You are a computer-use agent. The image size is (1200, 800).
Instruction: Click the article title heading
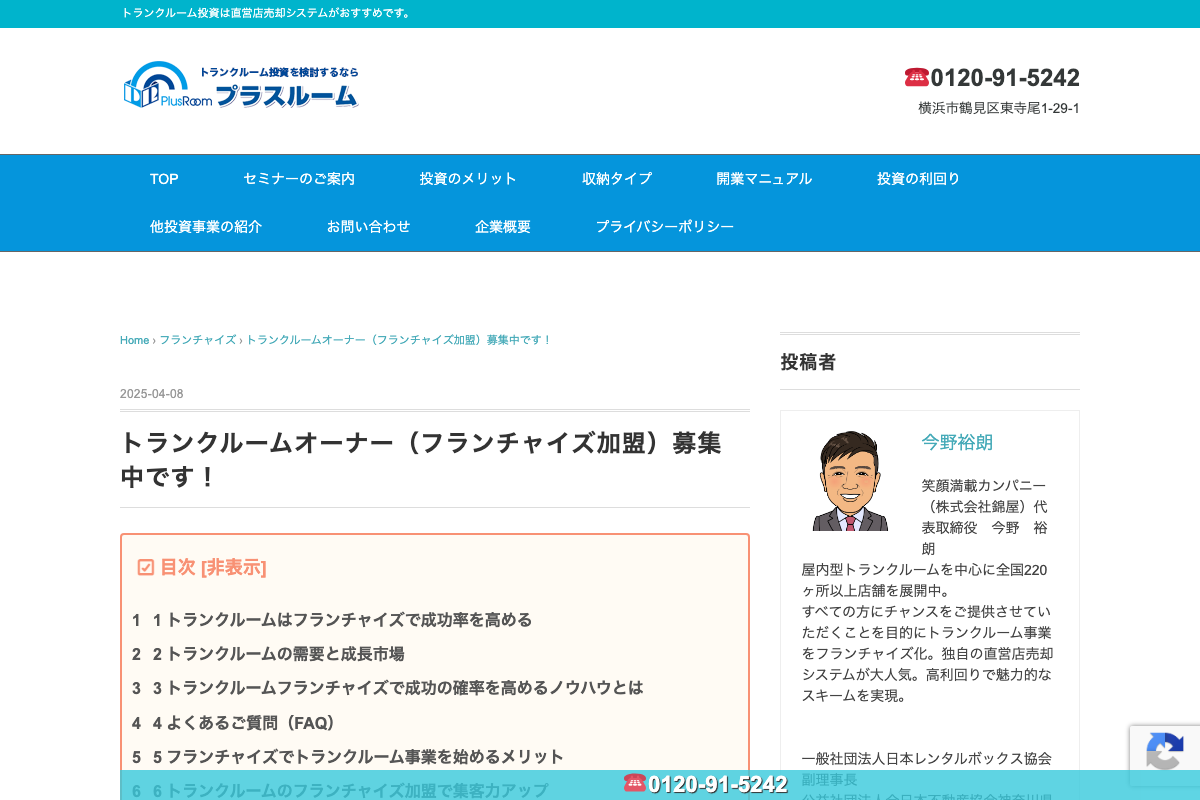[x=421, y=460]
